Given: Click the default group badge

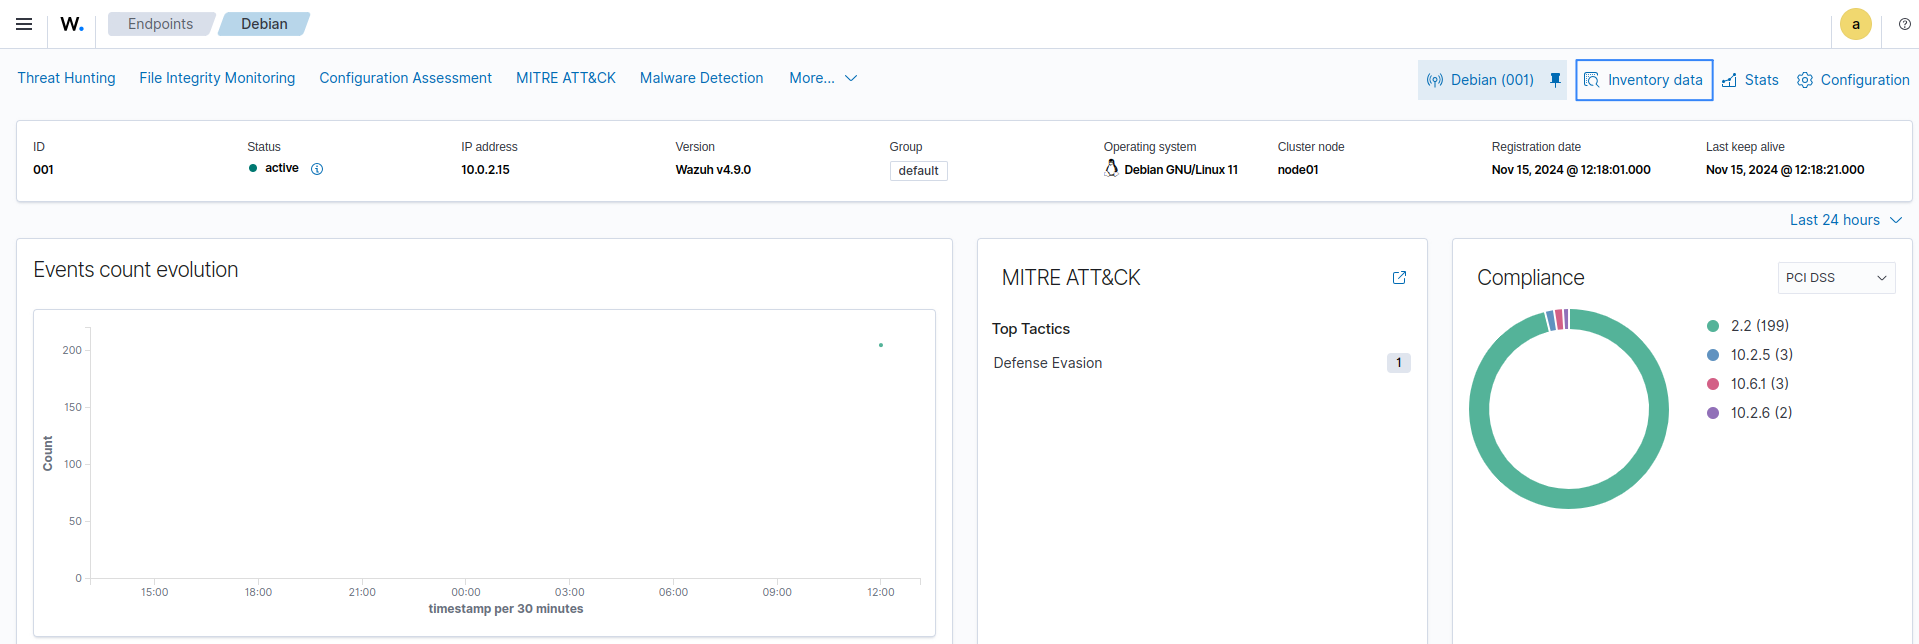Looking at the screenshot, I should (918, 171).
